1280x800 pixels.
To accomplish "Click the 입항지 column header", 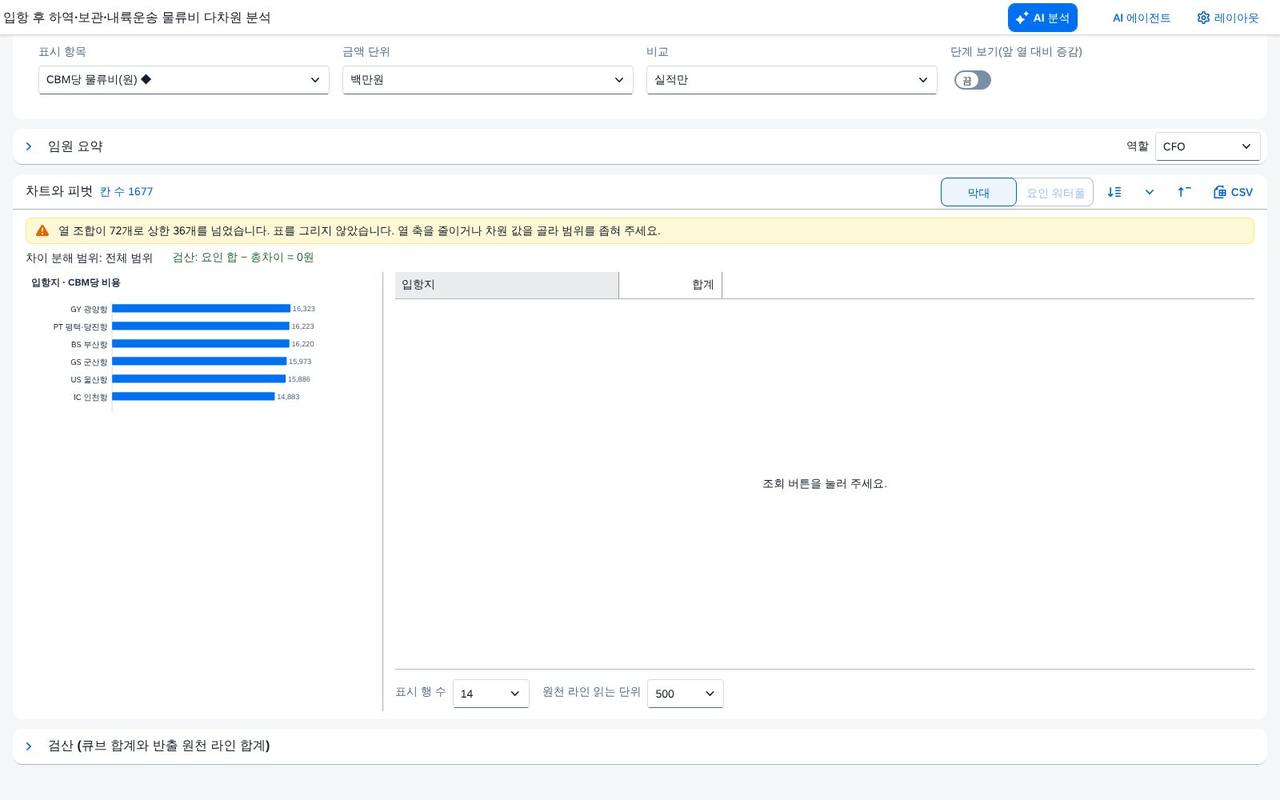I will pos(507,285).
